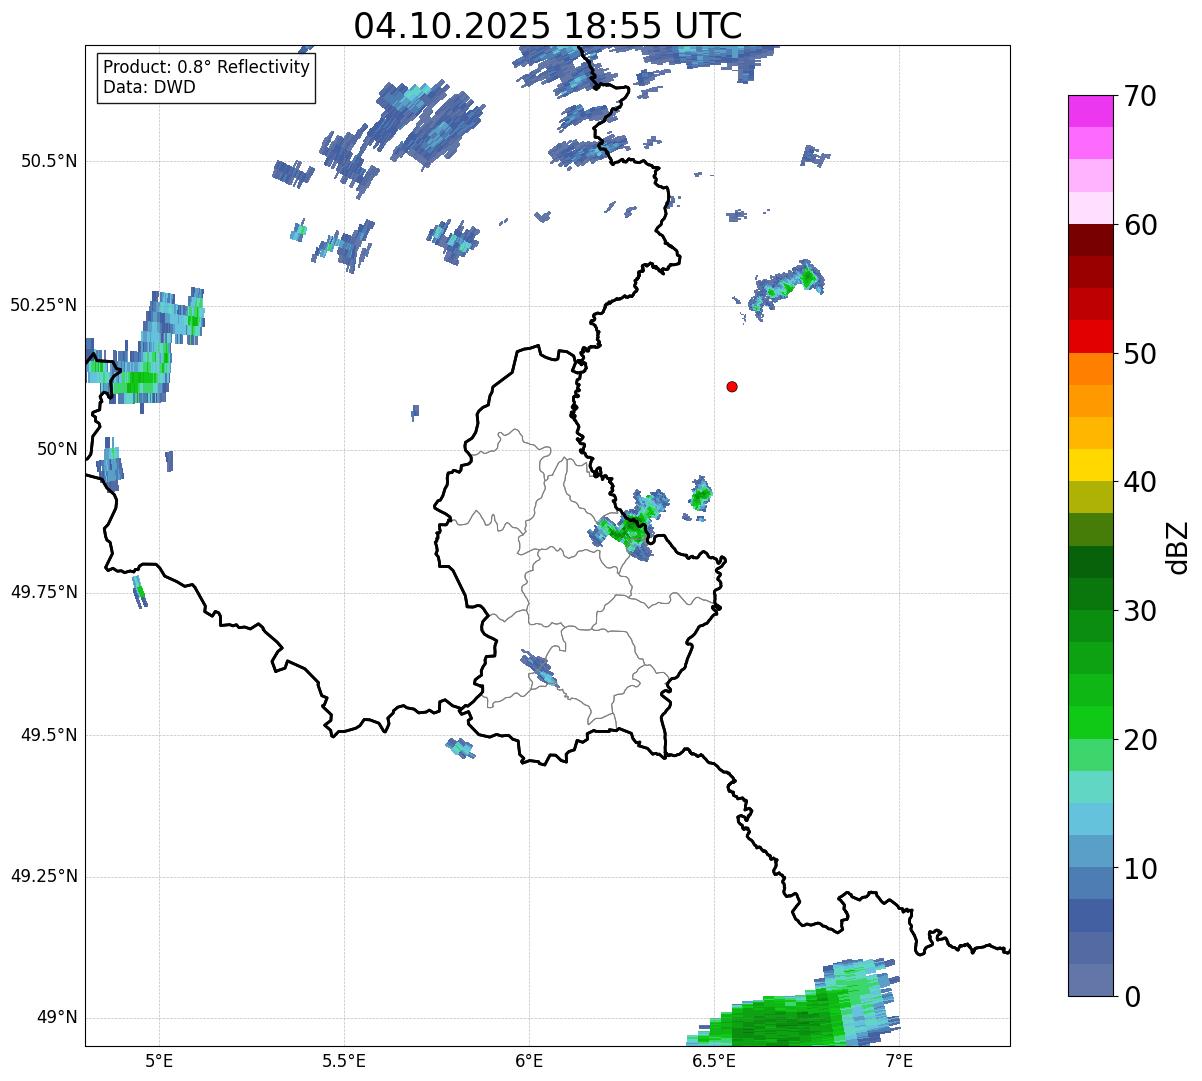
Task: Pick the dark maroon colorbar swatch below 60
Action: click(1090, 240)
